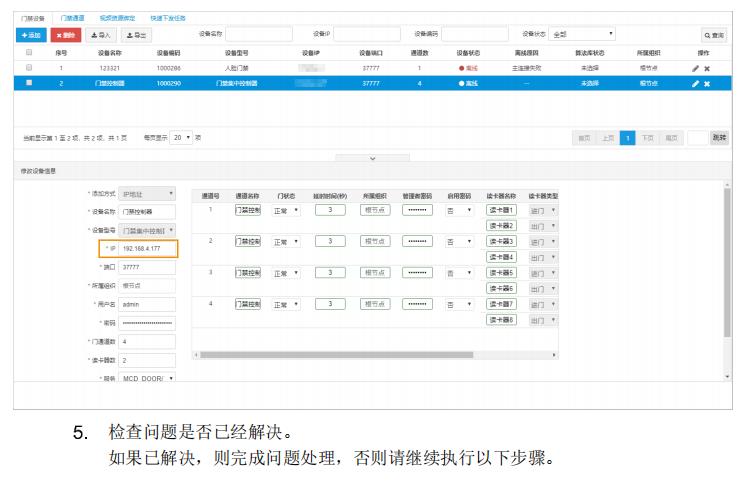Click the delete X icon in the highlighted row
This screenshot has width=741, height=485.
pos(707,83)
